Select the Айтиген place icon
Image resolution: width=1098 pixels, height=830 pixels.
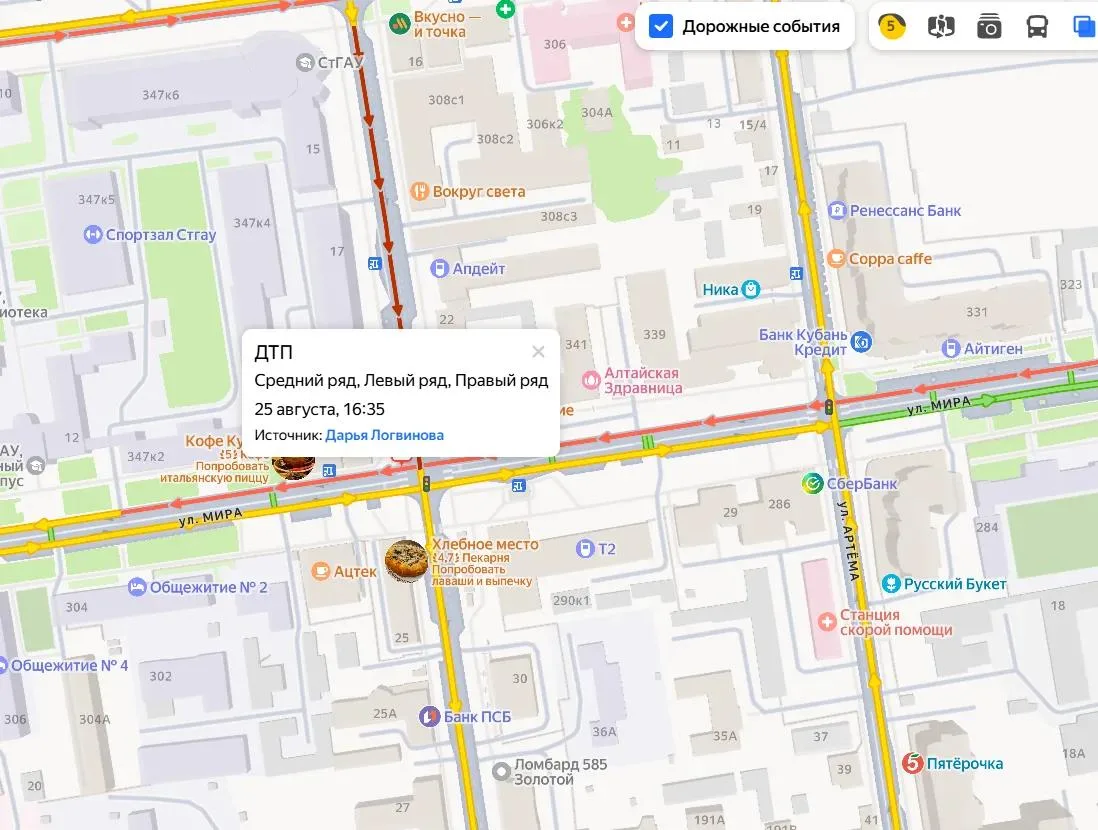click(x=951, y=348)
